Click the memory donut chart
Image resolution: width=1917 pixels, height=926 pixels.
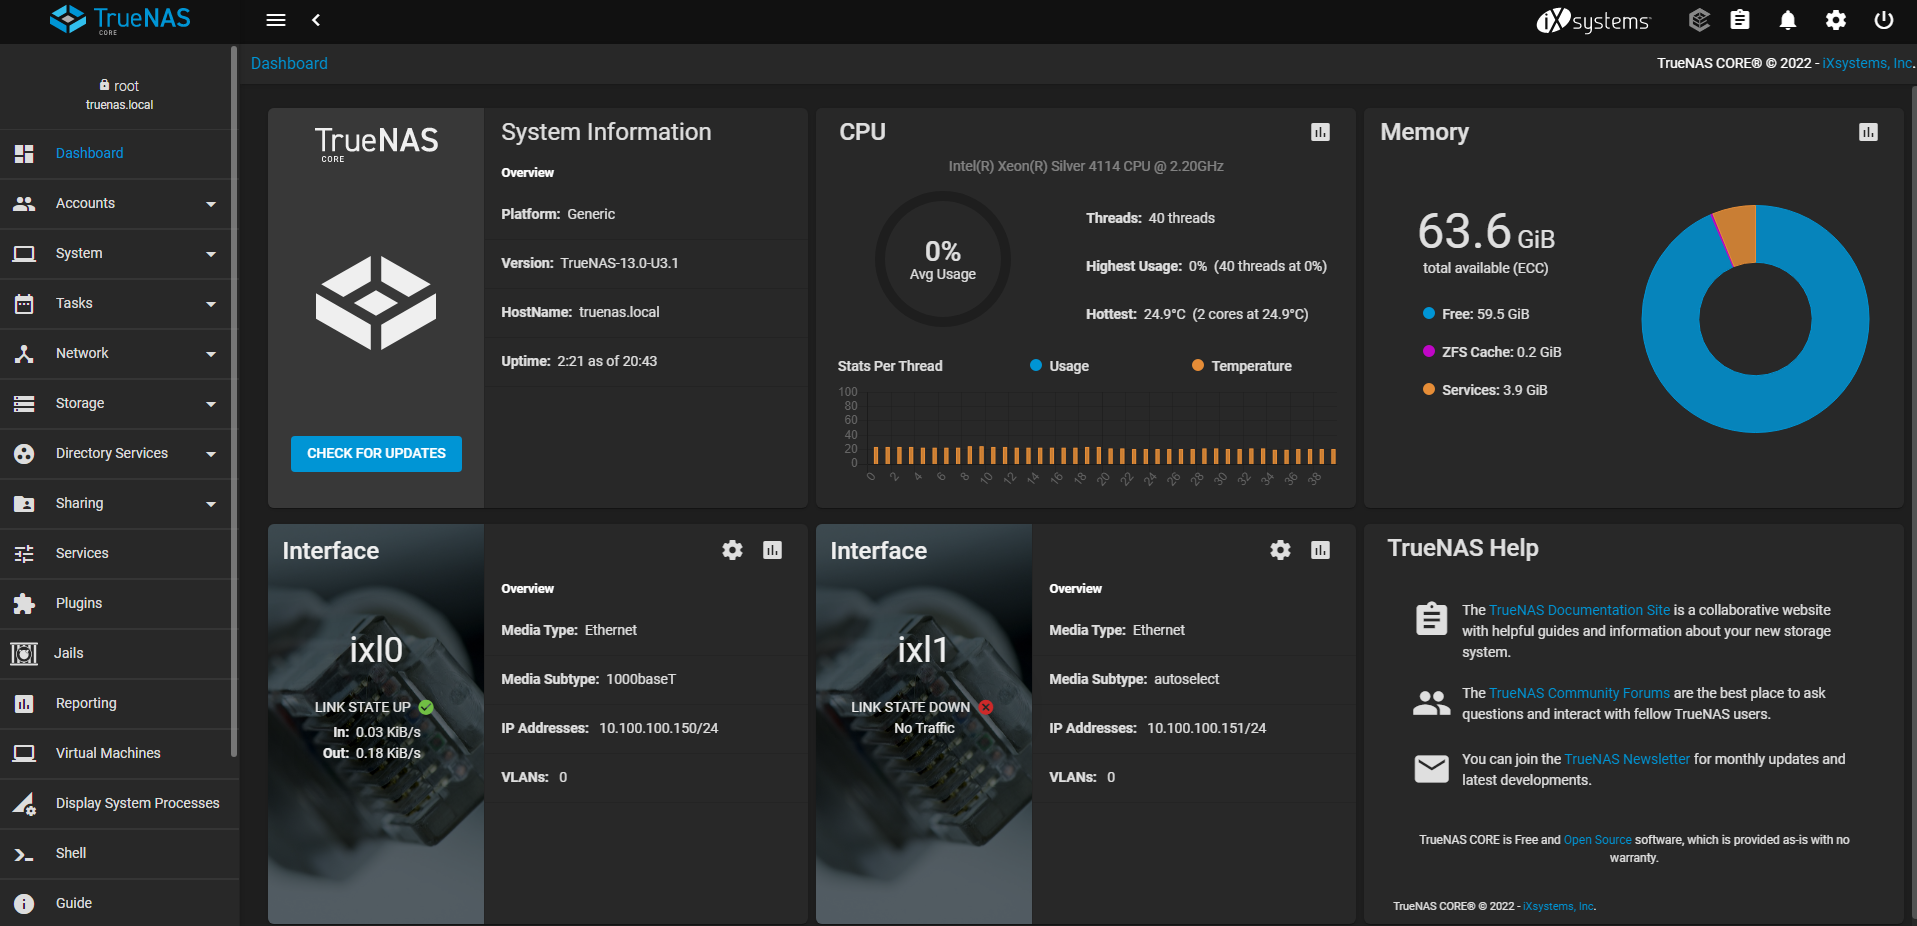(x=1755, y=319)
